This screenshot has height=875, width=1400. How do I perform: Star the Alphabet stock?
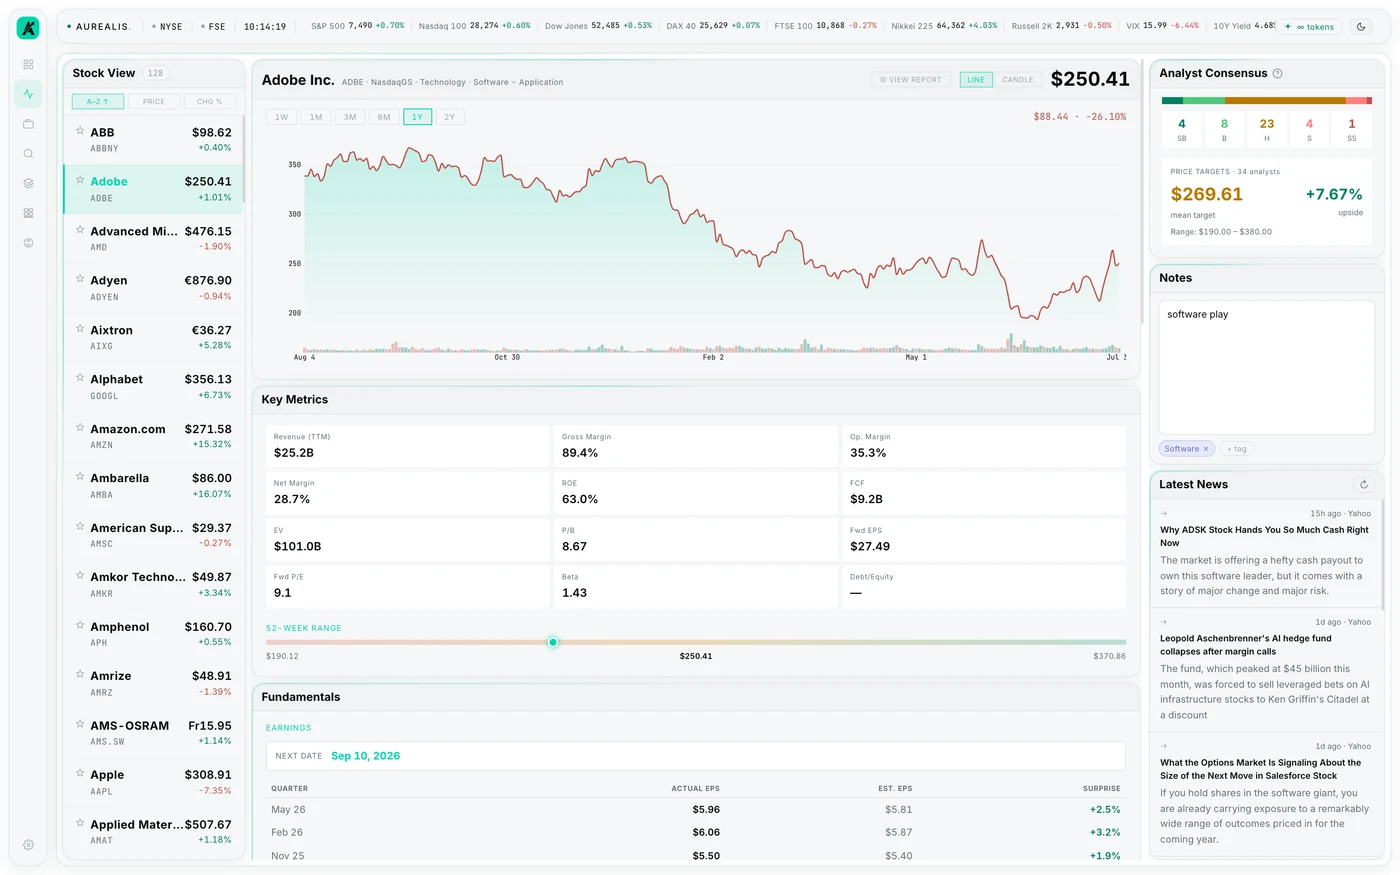click(80, 377)
